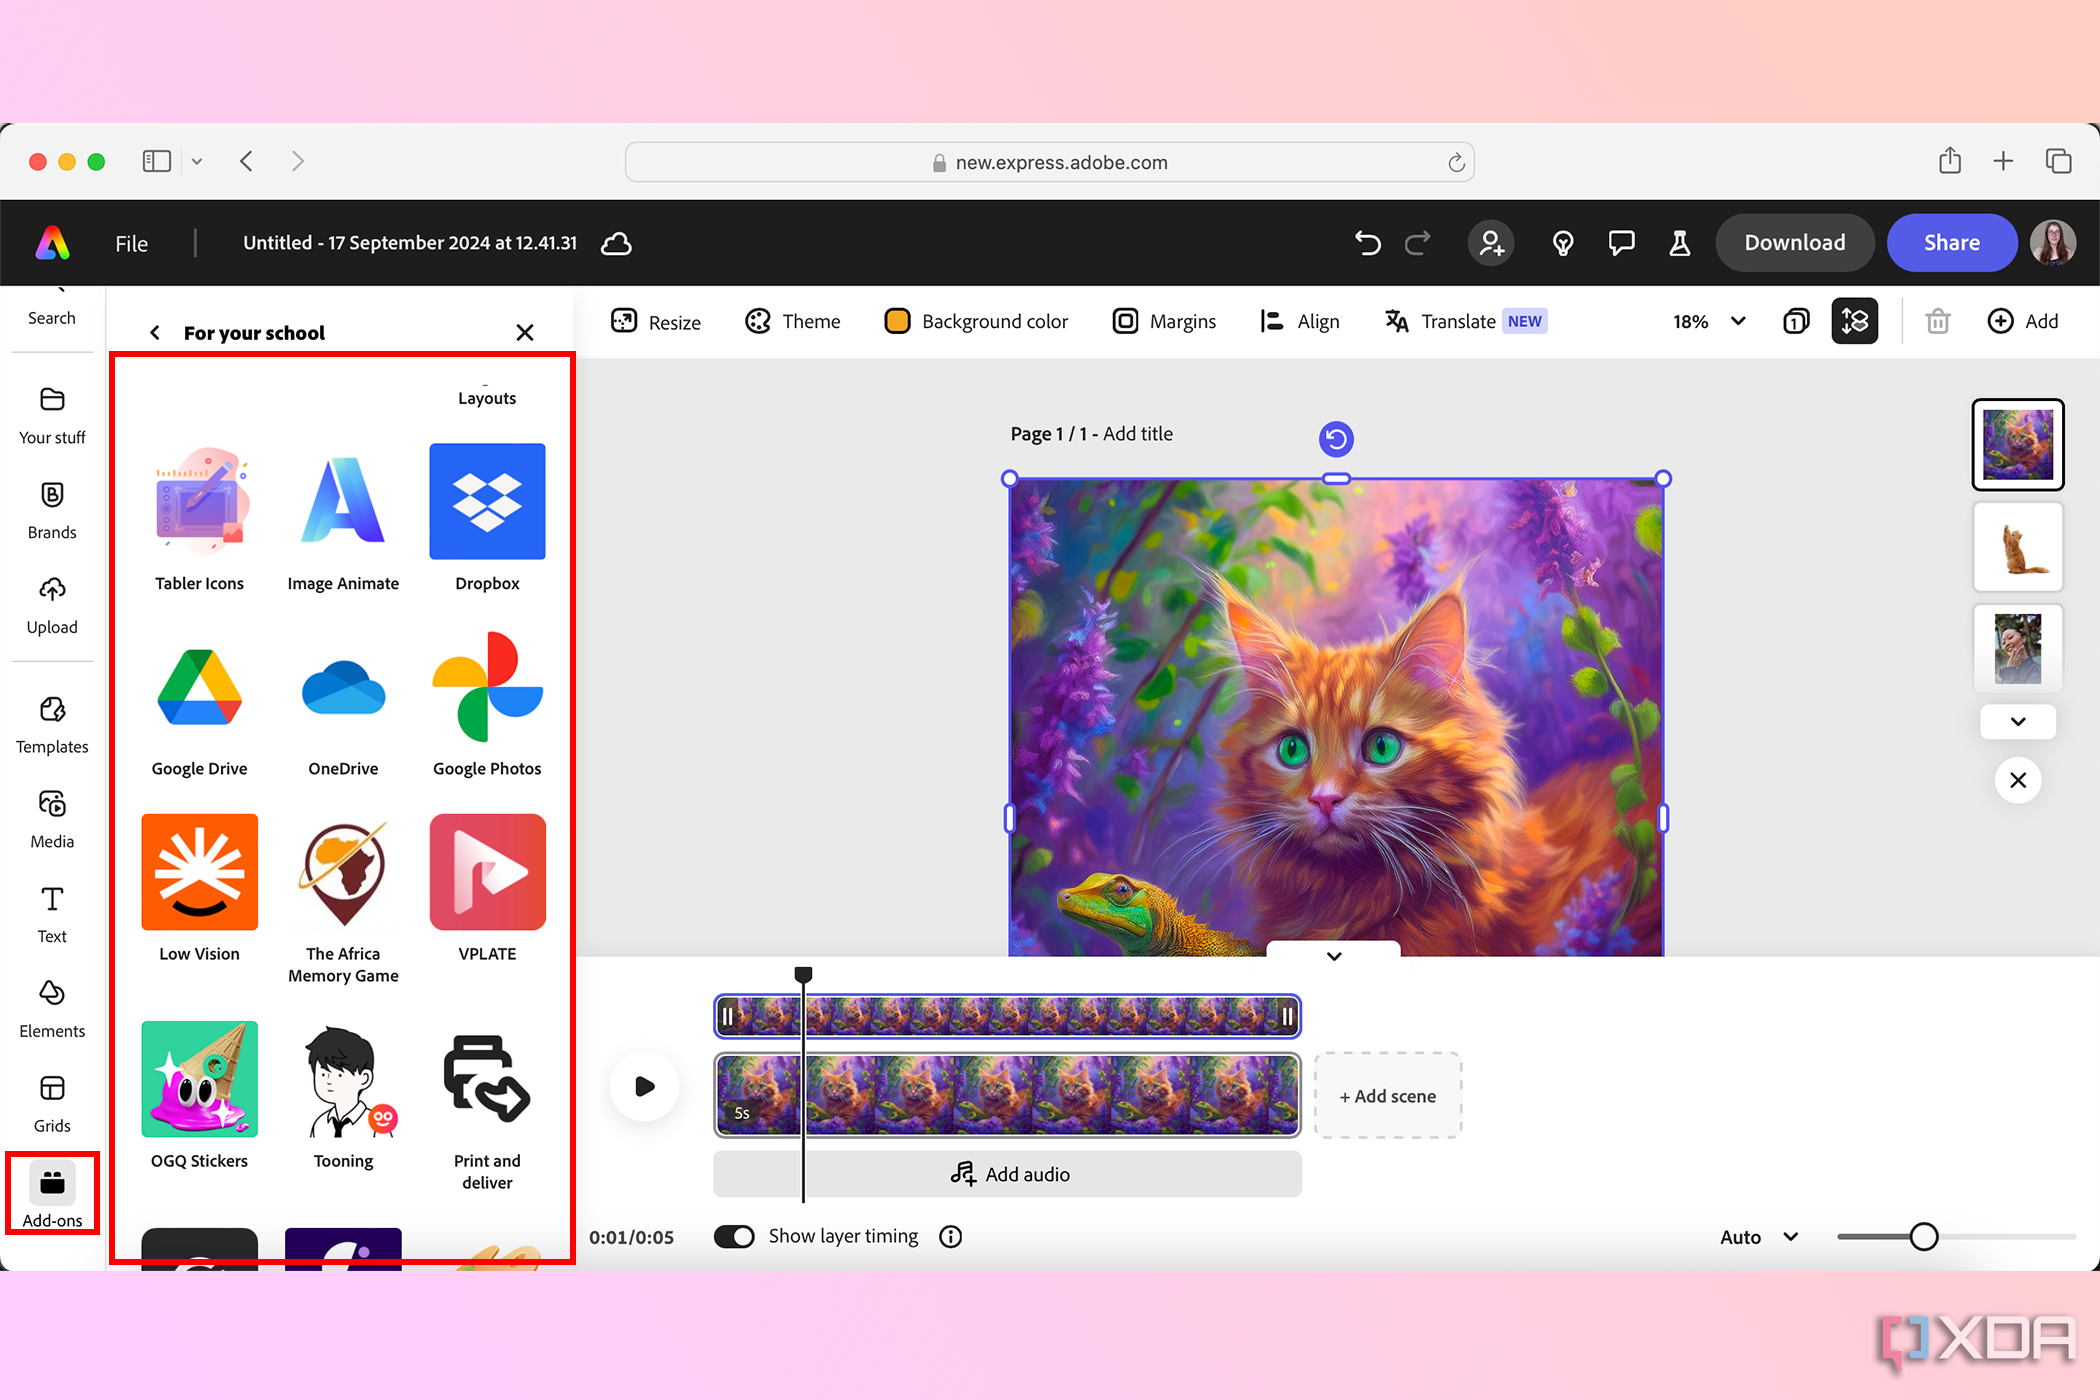Delete the page with the trash icon

(1938, 321)
